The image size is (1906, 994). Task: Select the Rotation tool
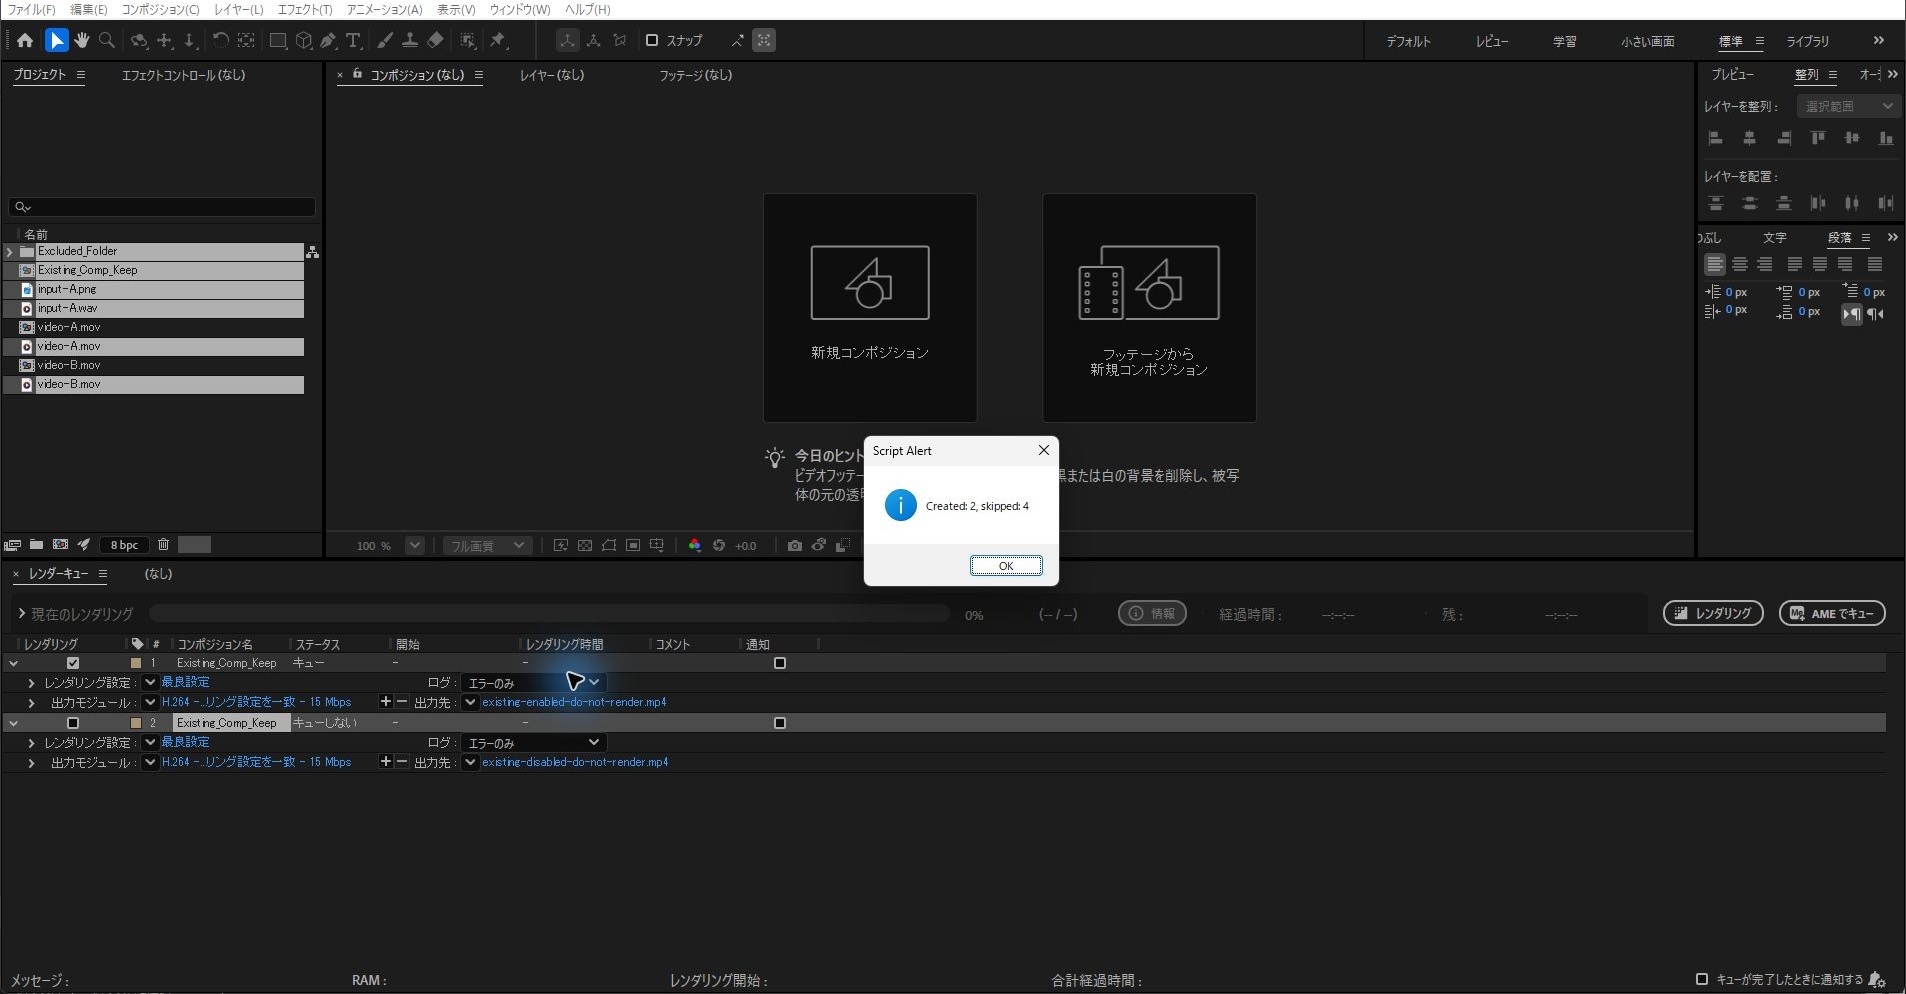click(x=220, y=41)
